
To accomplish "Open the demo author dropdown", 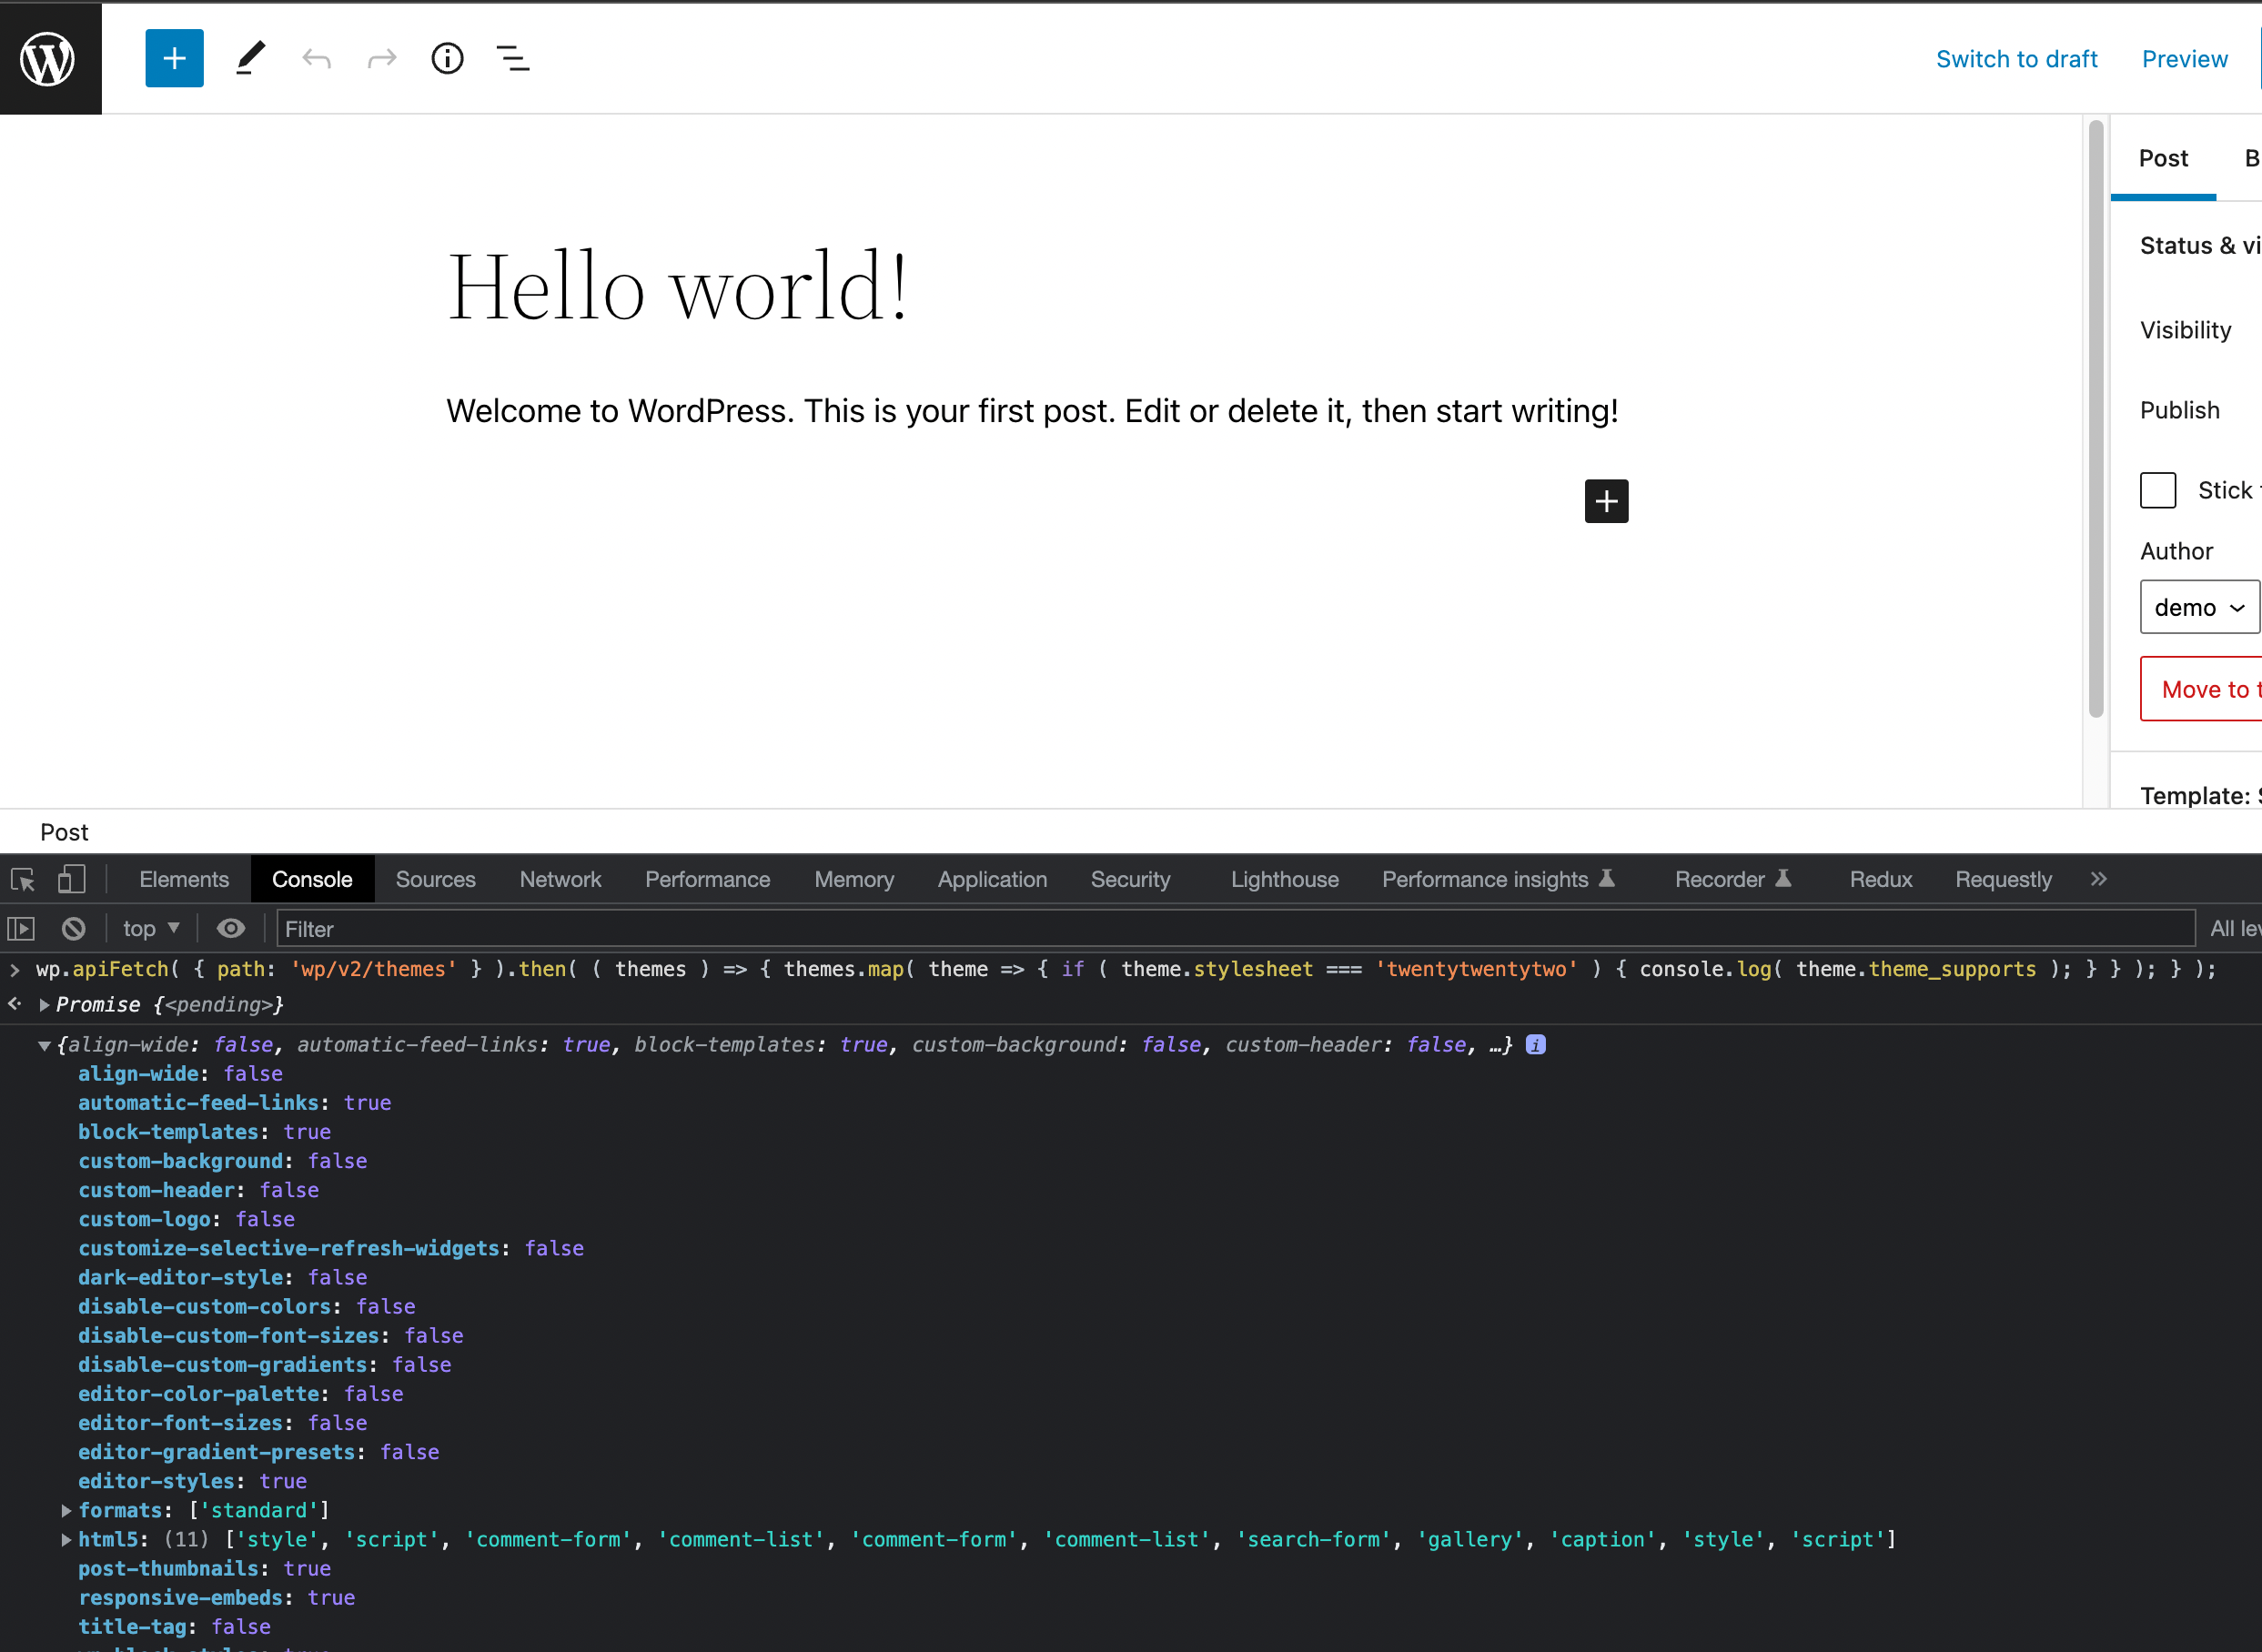I will tap(2198, 607).
